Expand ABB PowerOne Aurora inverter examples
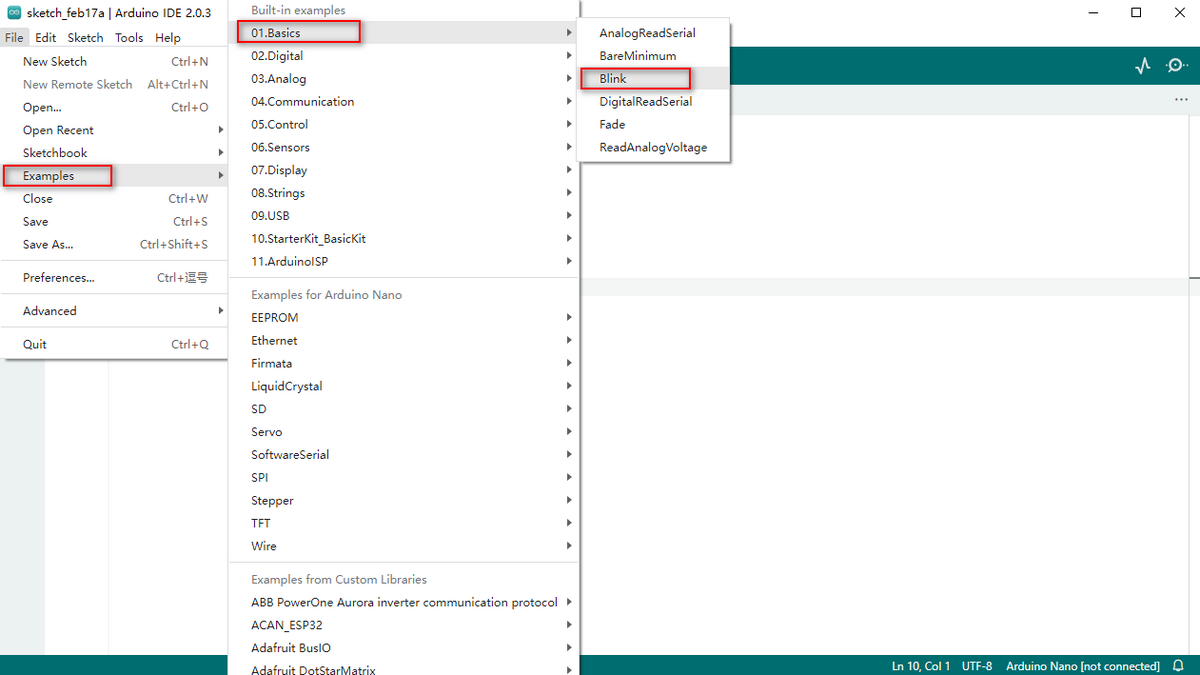This screenshot has height=675, width=1200. [404, 602]
